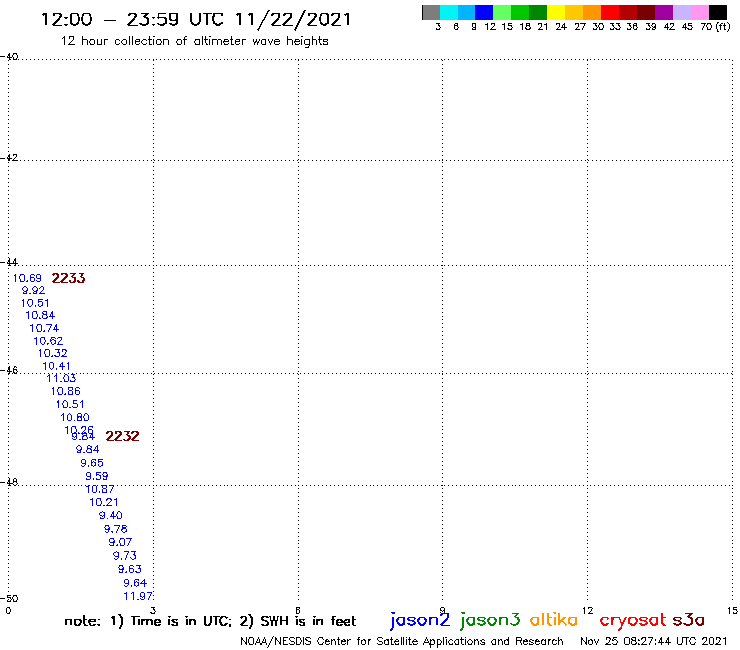The height and width of the screenshot is (650, 740).
Task: Click the 9.40 wave height value
Action: point(110,515)
